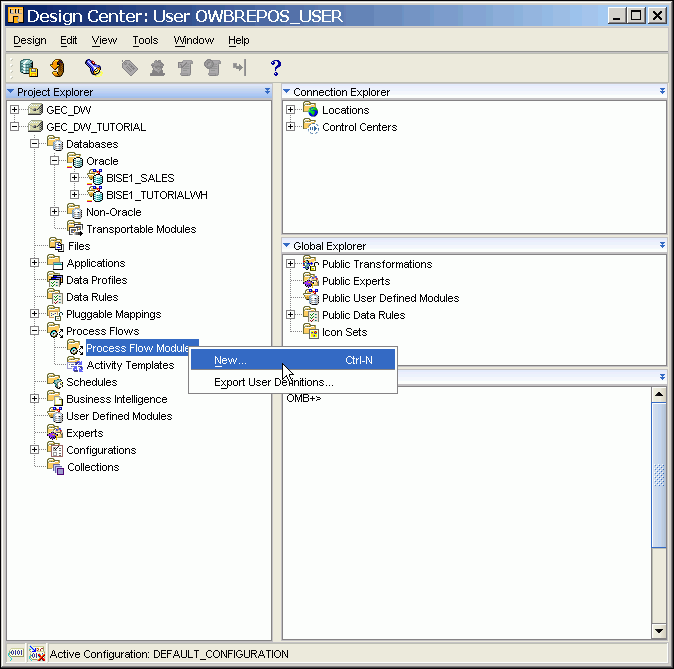
Task: Click the Collections folder icon
Action: pyautogui.click(x=55, y=467)
